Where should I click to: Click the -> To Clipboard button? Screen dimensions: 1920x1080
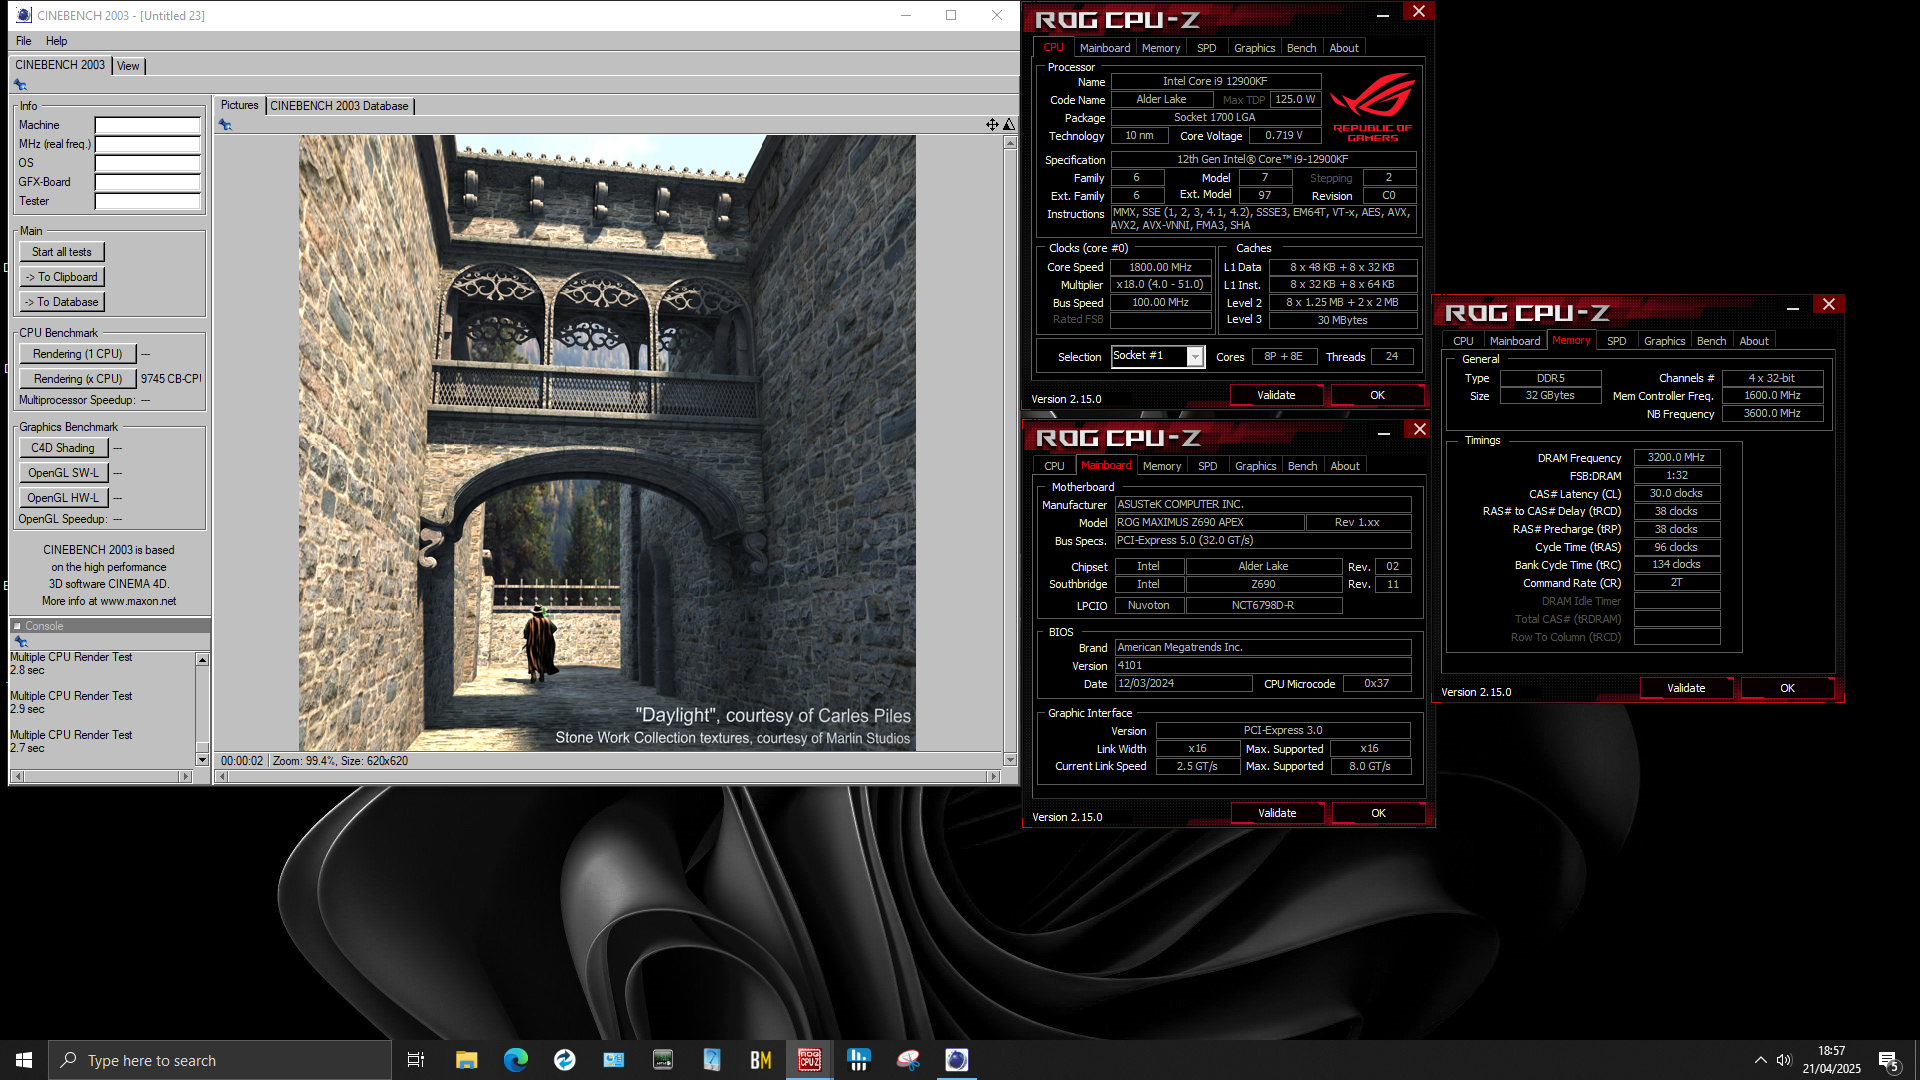pyautogui.click(x=62, y=277)
